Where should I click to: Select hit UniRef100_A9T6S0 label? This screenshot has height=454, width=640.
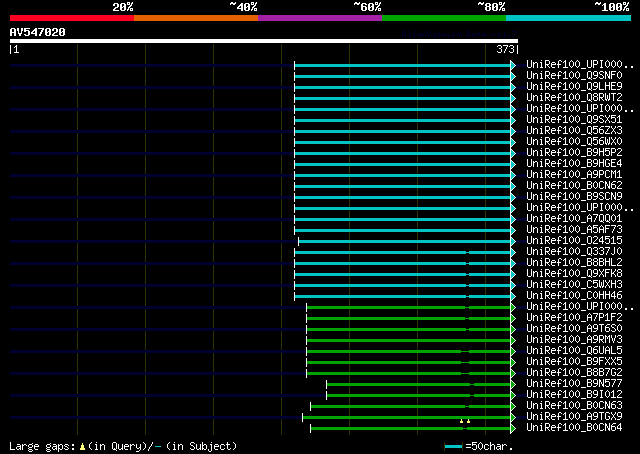(574, 329)
